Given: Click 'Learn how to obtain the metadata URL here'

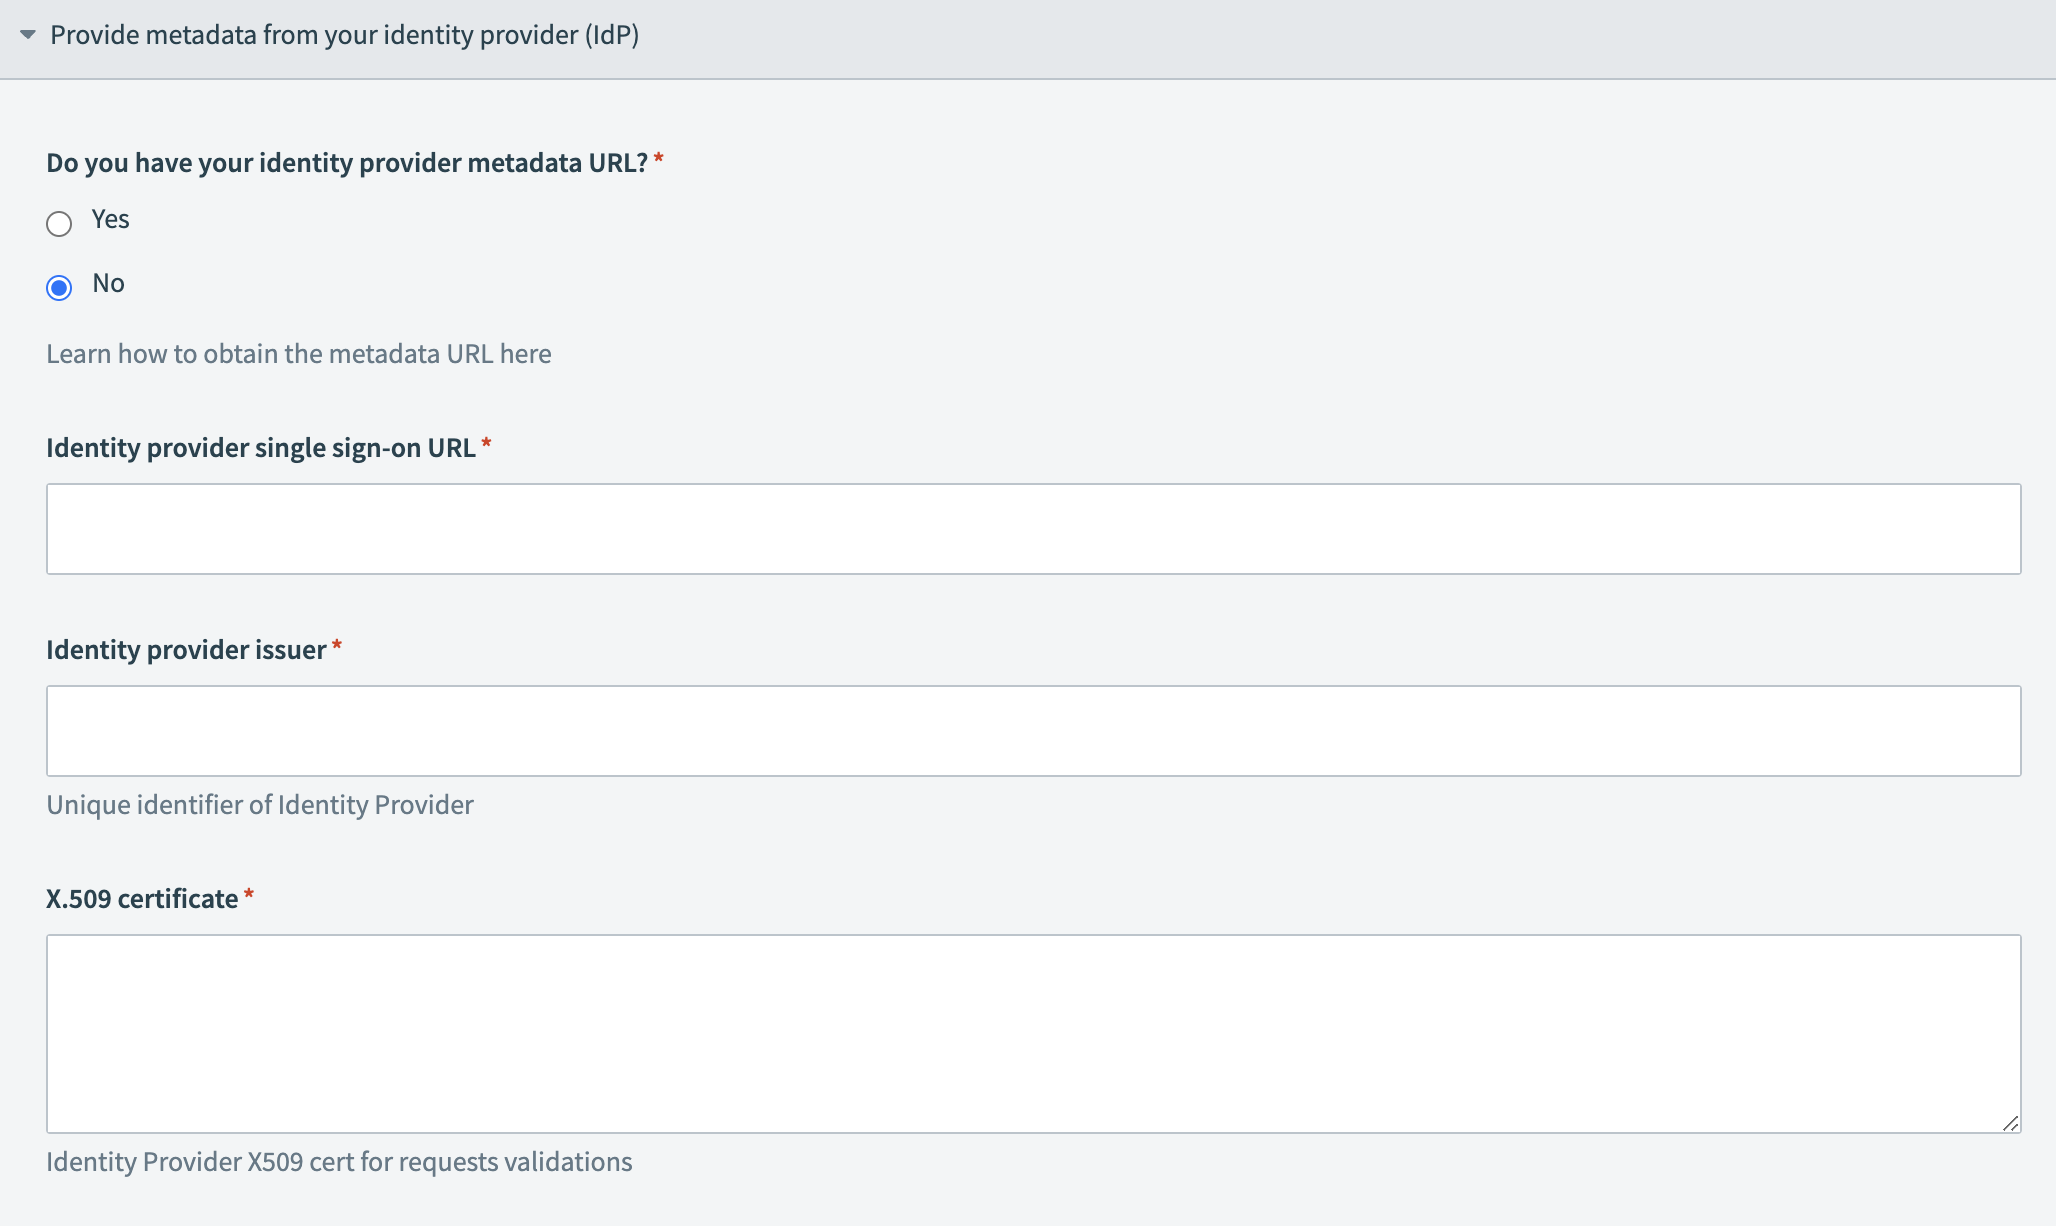Looking at the screenshot, I should coord(299,353).
